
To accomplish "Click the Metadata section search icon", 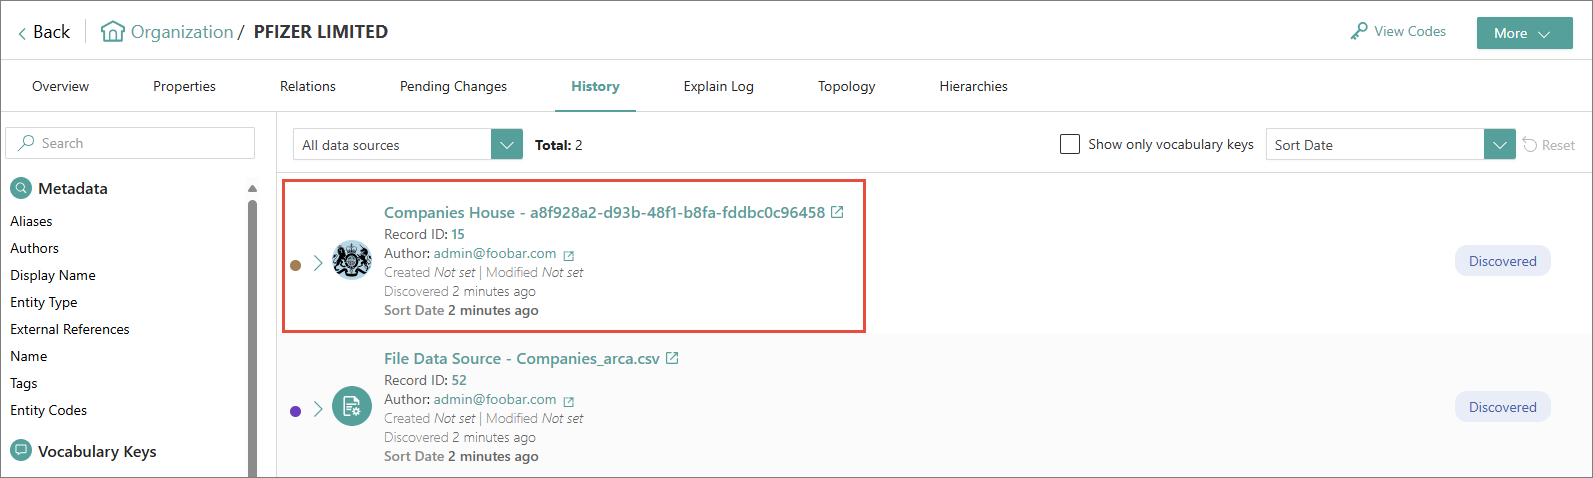I will (21, 188).
